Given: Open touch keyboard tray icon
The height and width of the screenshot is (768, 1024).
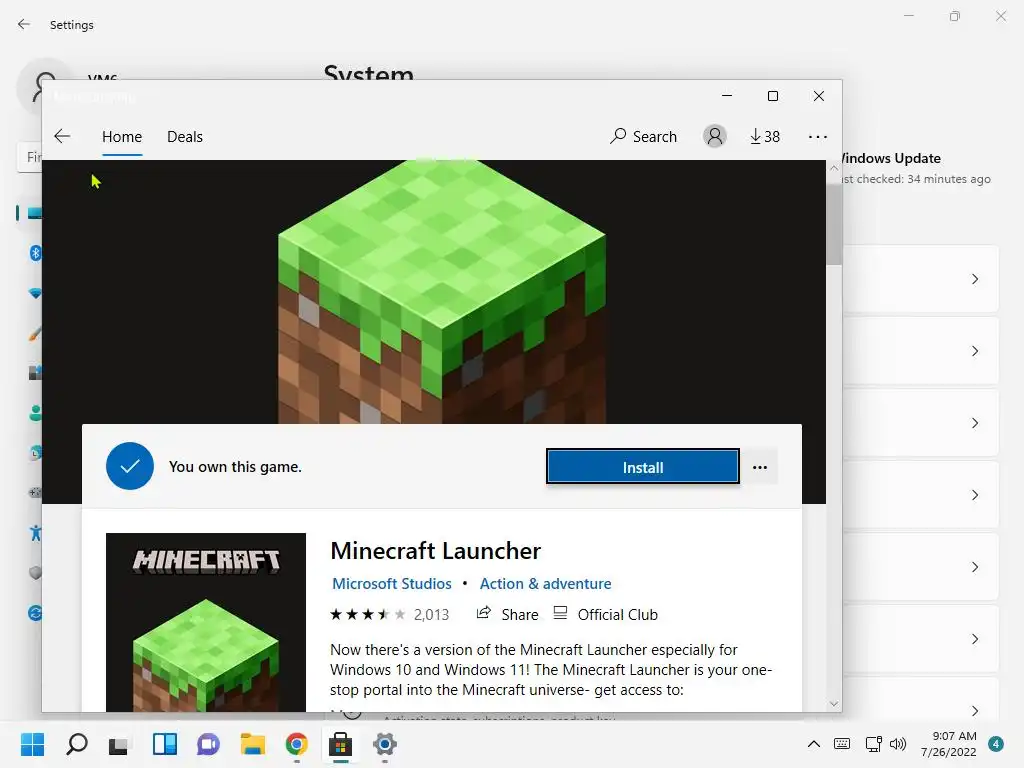Looking at the screenshot, I should 842,744.
